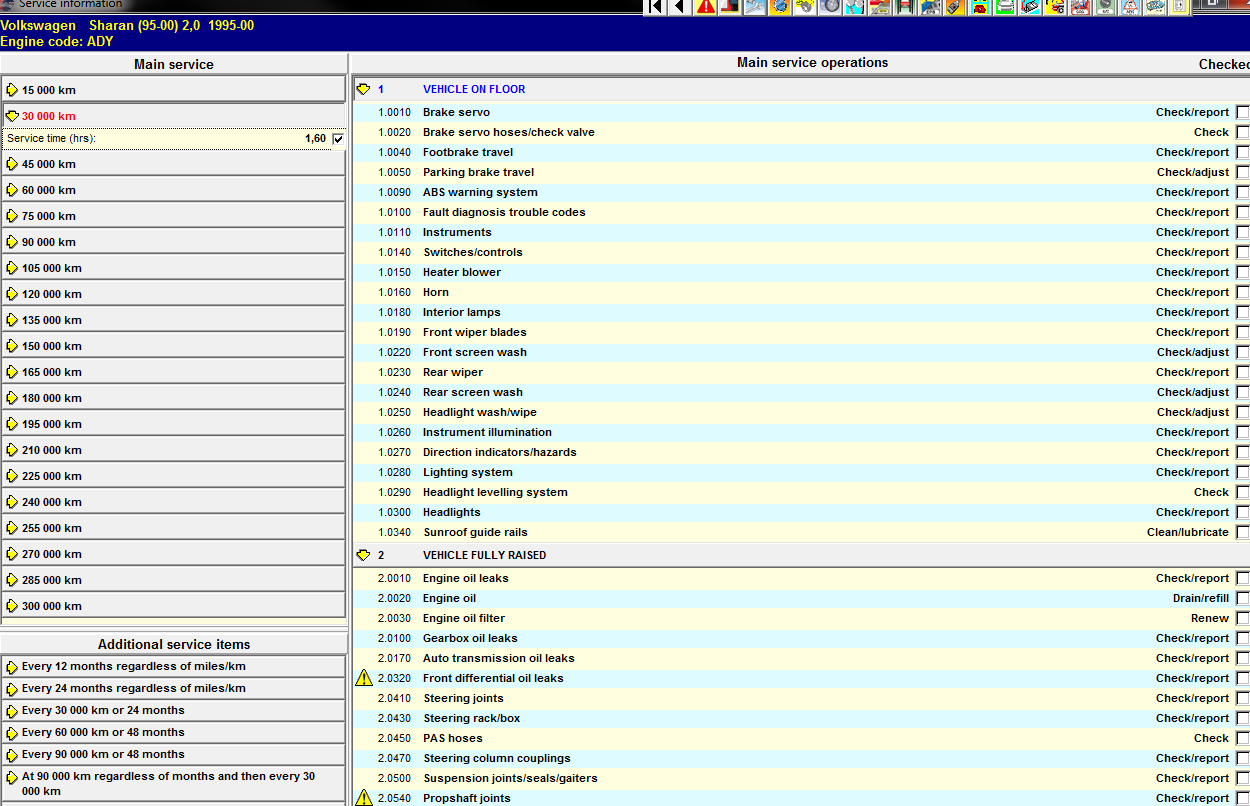Mark Engine oil drain/refill as checked
The width and height of the screenshot is (1250, 806).
point(1242,598)
